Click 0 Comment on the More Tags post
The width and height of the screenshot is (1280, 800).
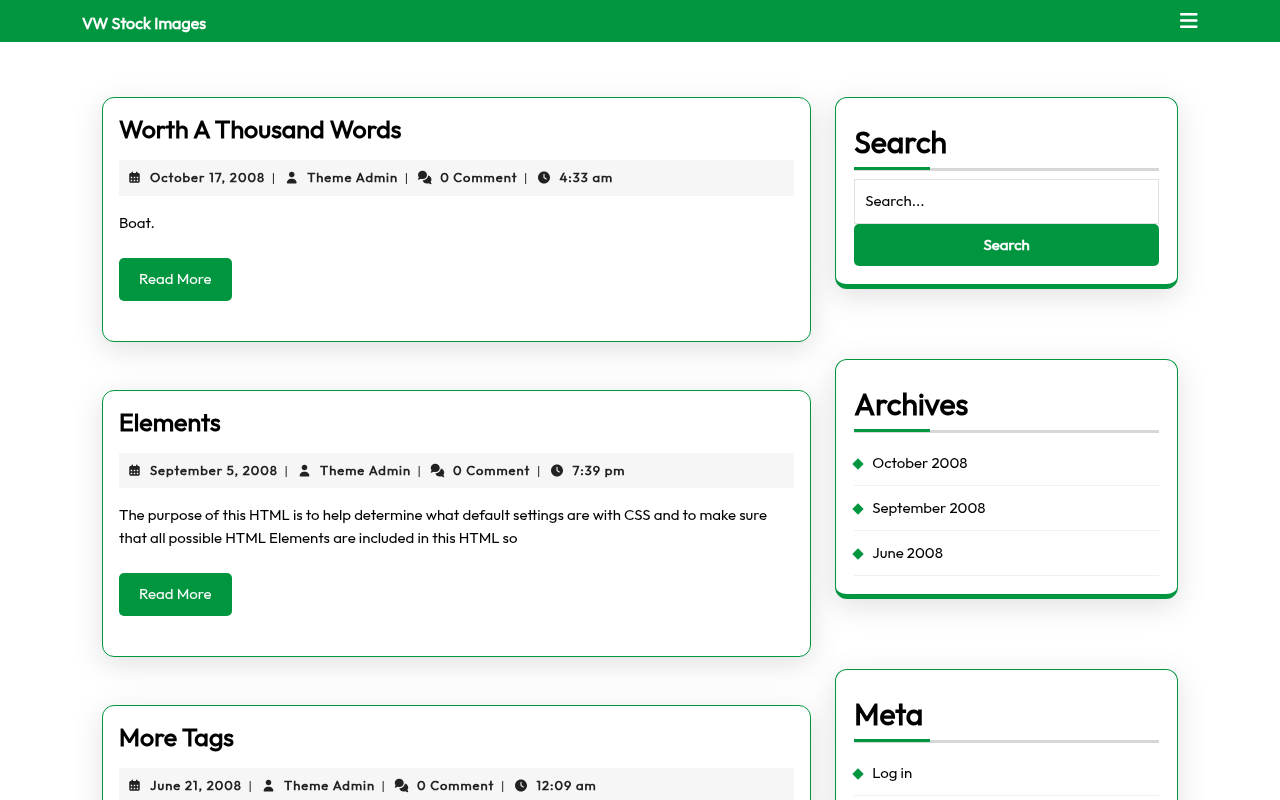pos(455,786)
